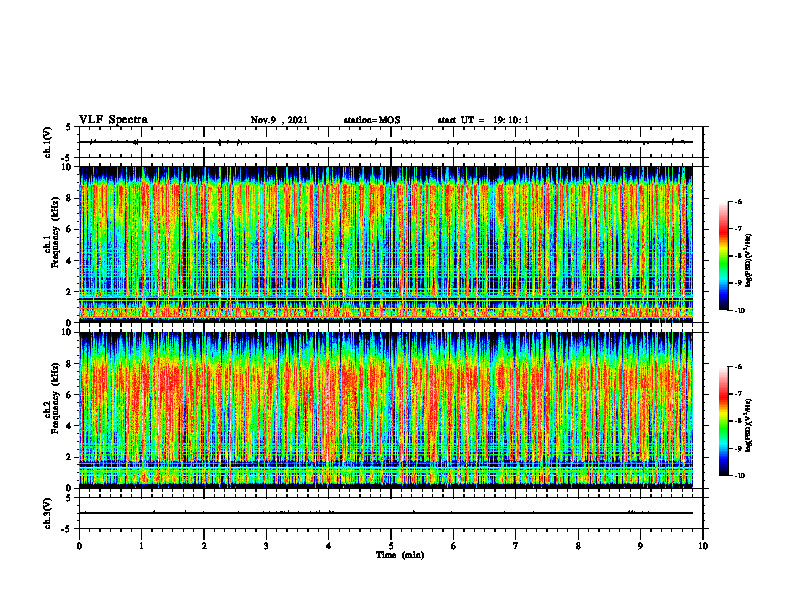Select the ch.1 color scale log(PSD) unit label
This screenshot has height=612, width=792.
(x=749, y=260)
